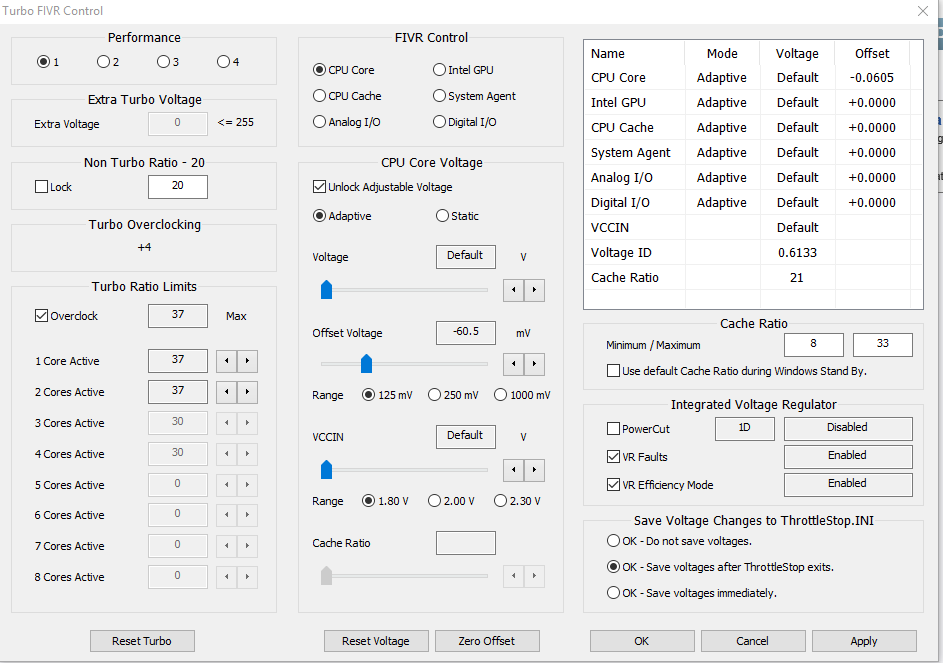Click left arrow of VCCIN slider
This screenshot has width=943, height=663.
(514, 470)
